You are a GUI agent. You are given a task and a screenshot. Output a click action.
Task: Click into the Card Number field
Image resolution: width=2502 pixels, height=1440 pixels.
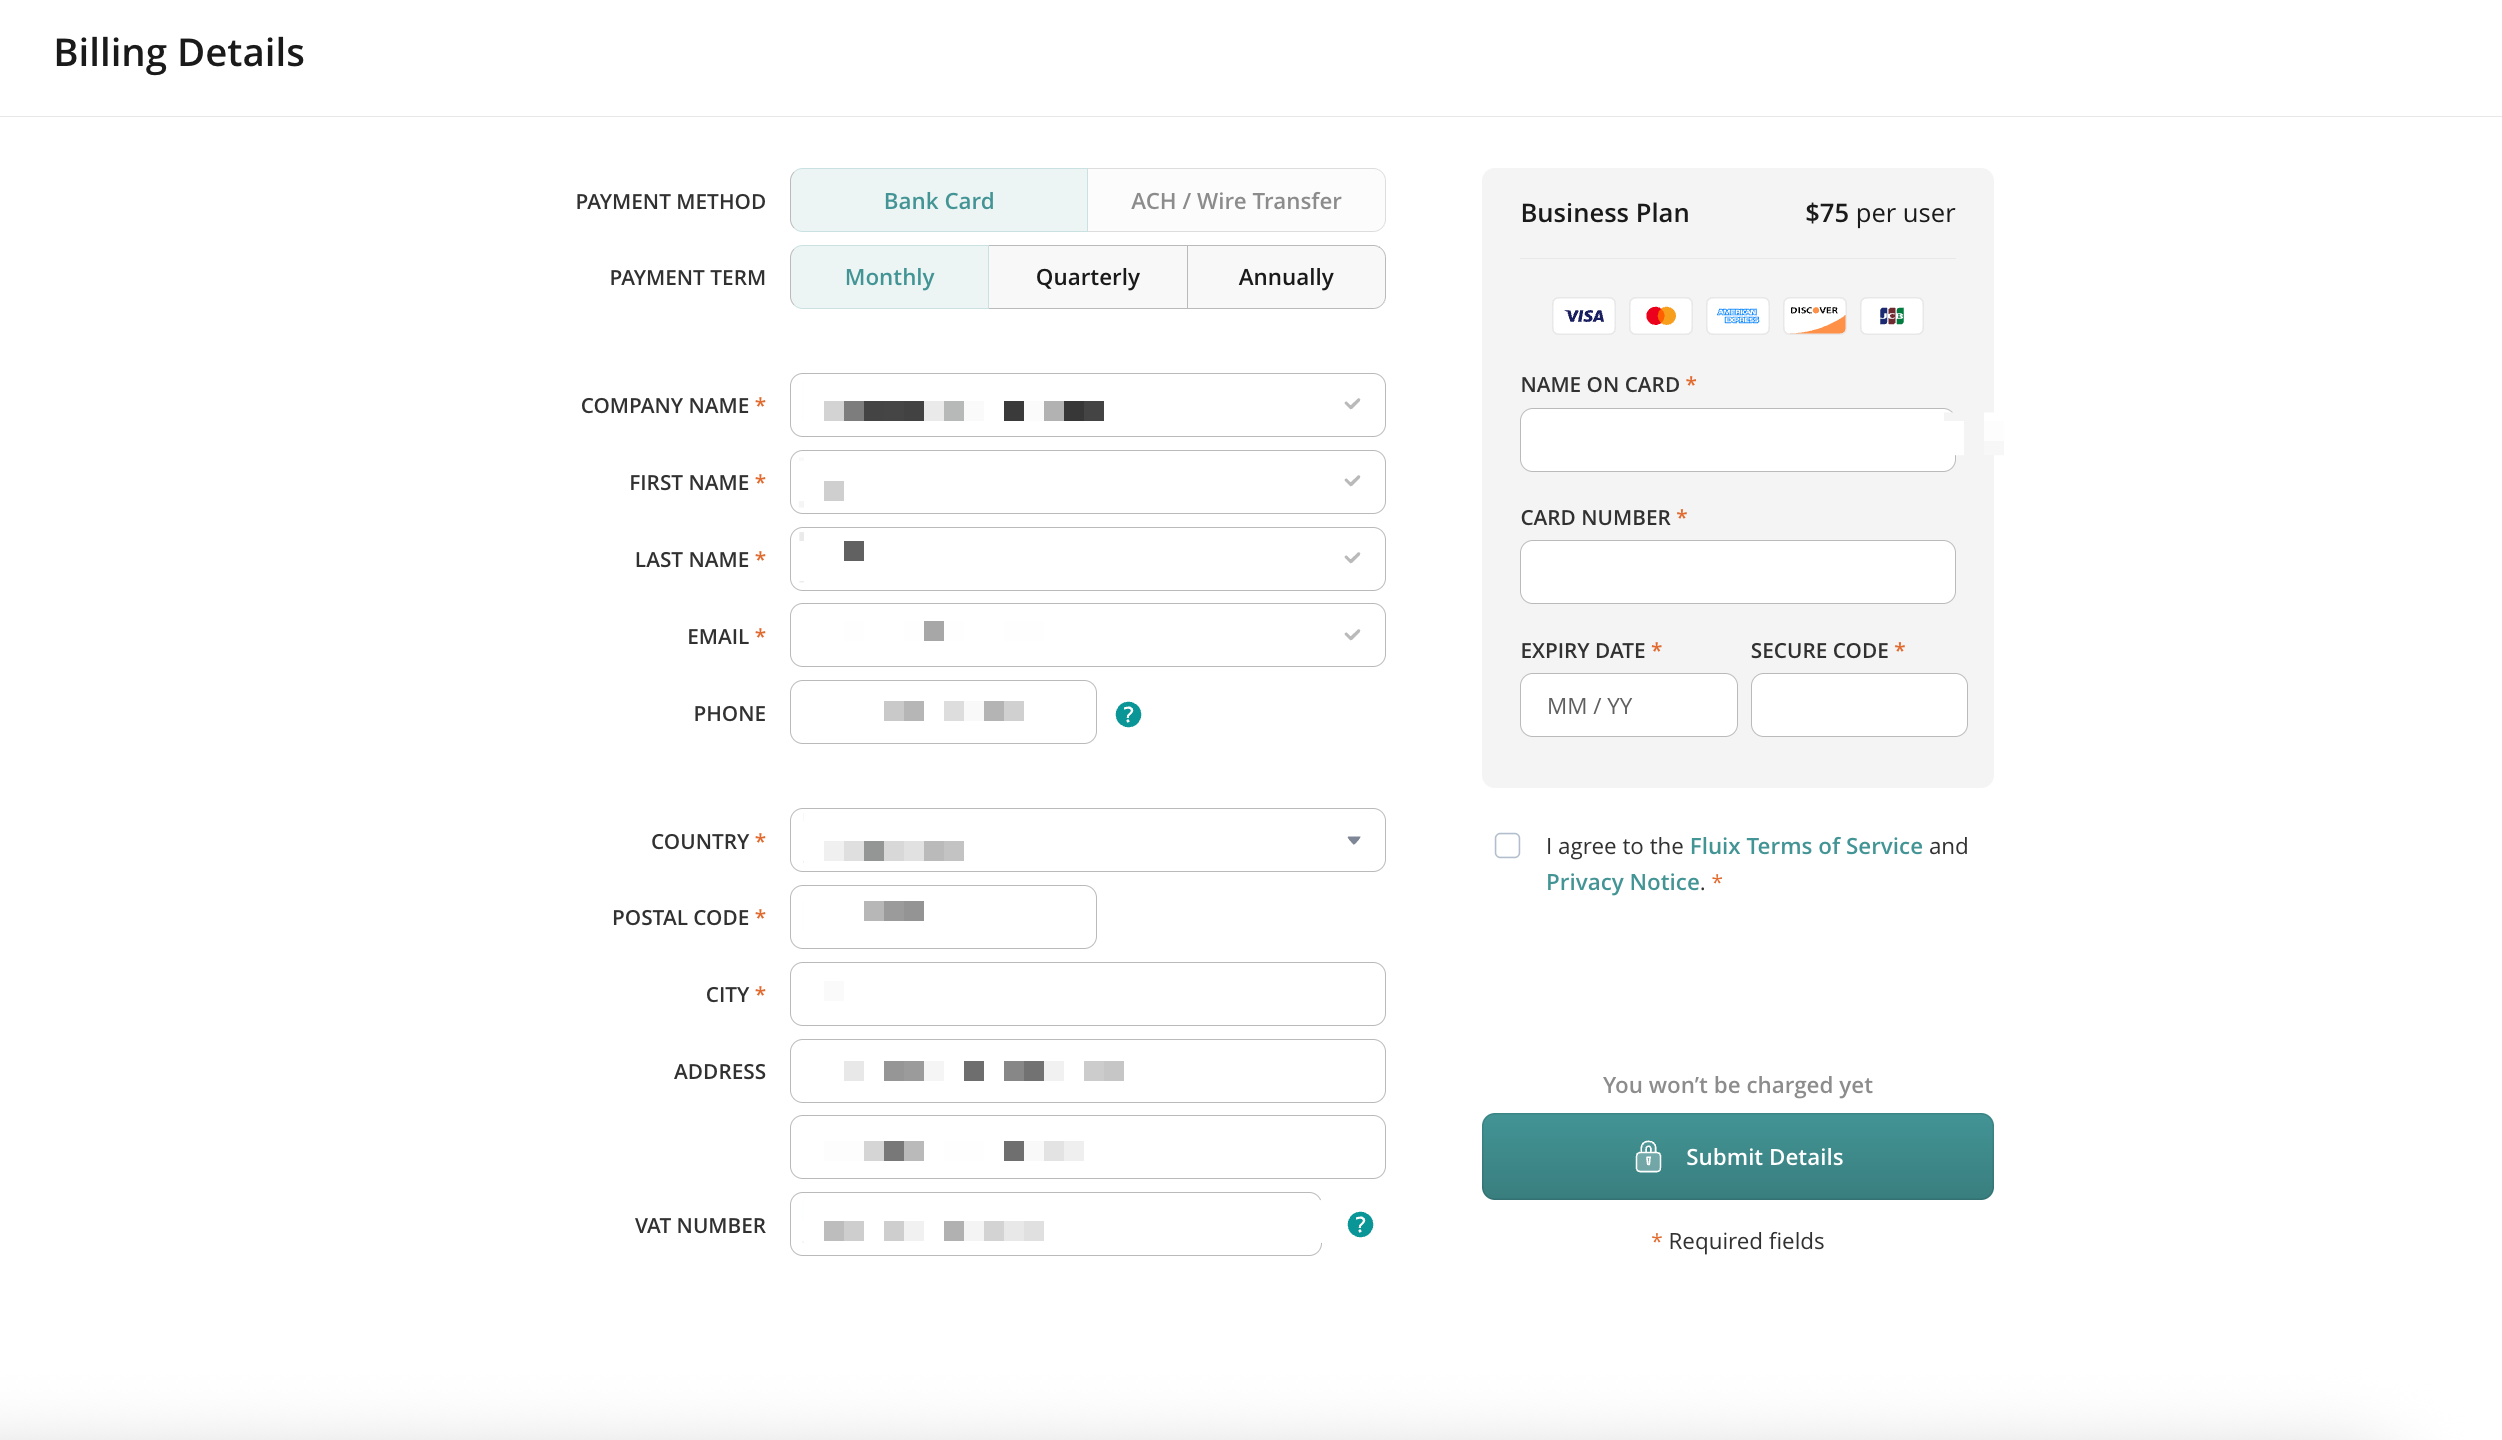(1737, 572)
